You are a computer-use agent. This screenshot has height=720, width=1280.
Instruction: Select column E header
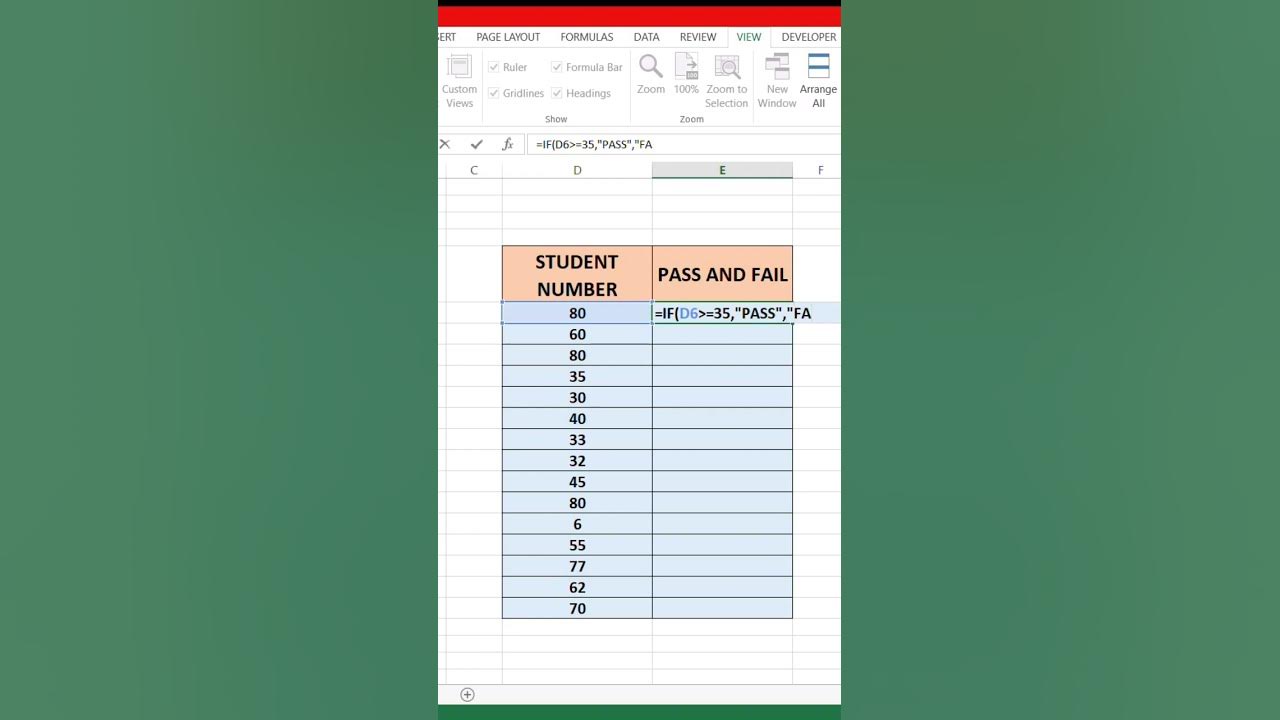722,170
